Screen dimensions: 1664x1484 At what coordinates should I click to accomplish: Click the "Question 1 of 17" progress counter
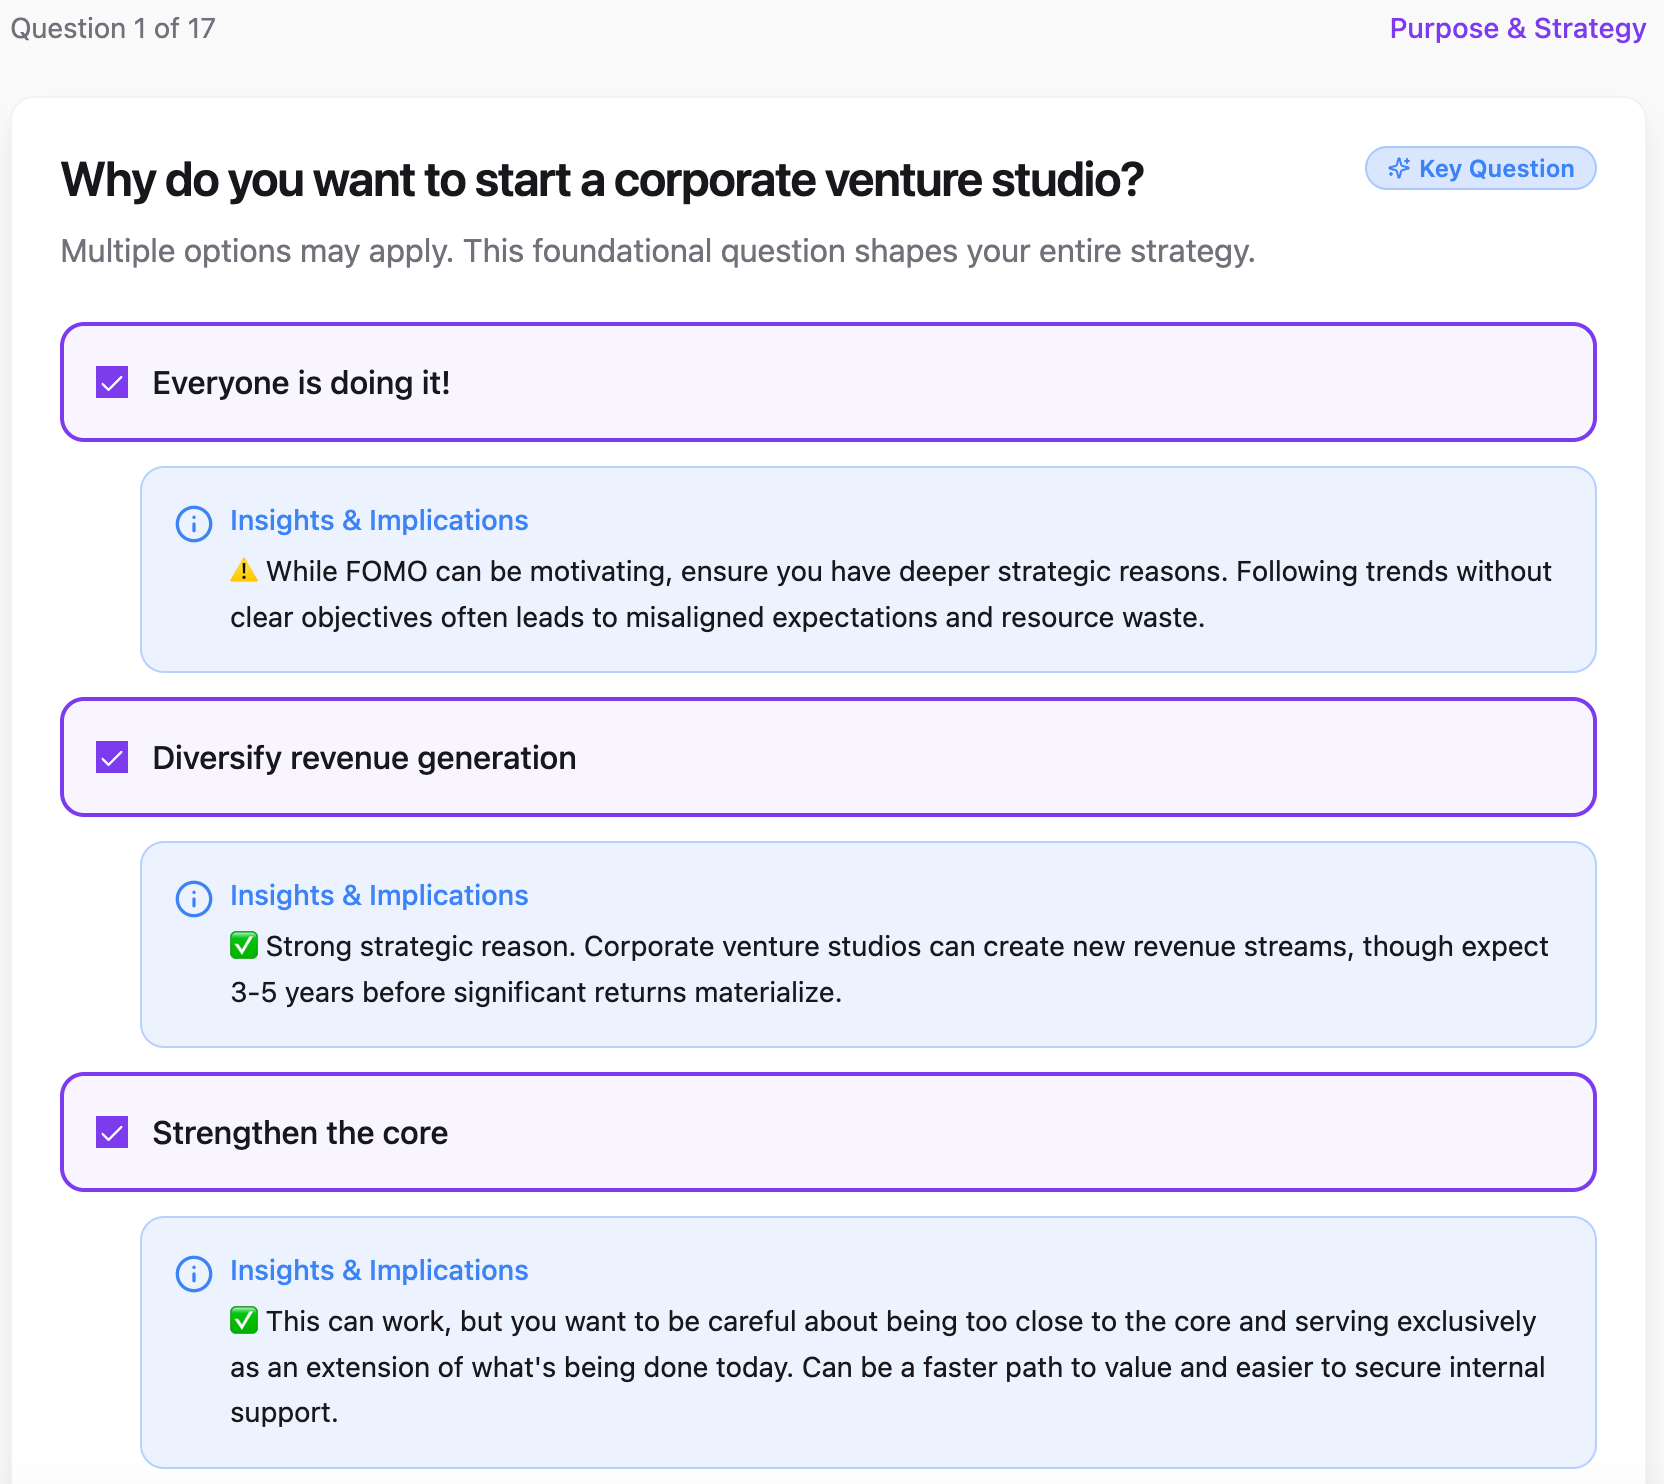click(113, 28)
